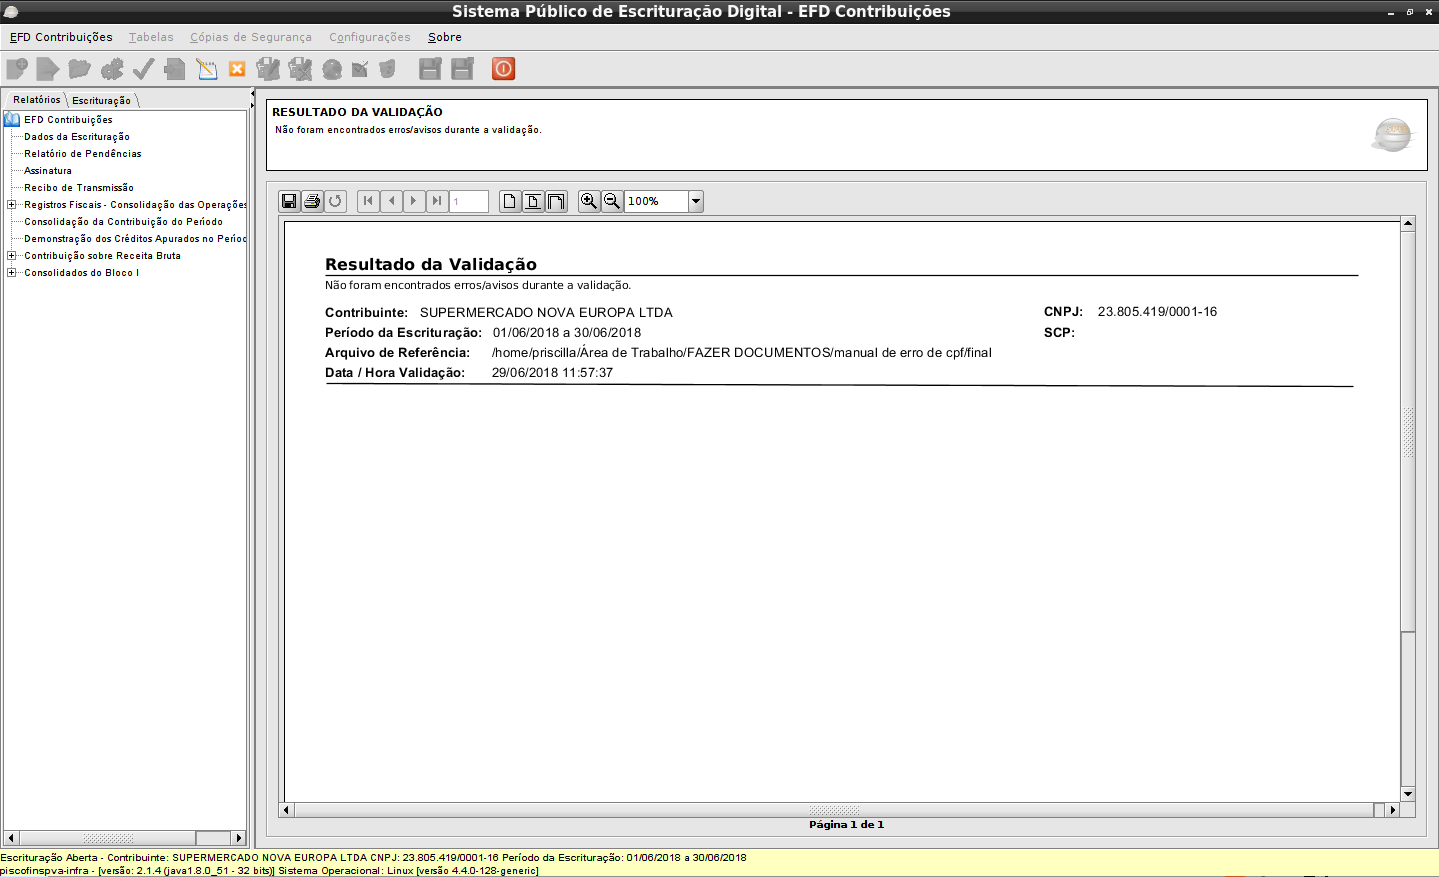The height and width of the screenshot is (877, 1439).
Task: Click the zoom in magnifier icon
Action: (589, 201)
